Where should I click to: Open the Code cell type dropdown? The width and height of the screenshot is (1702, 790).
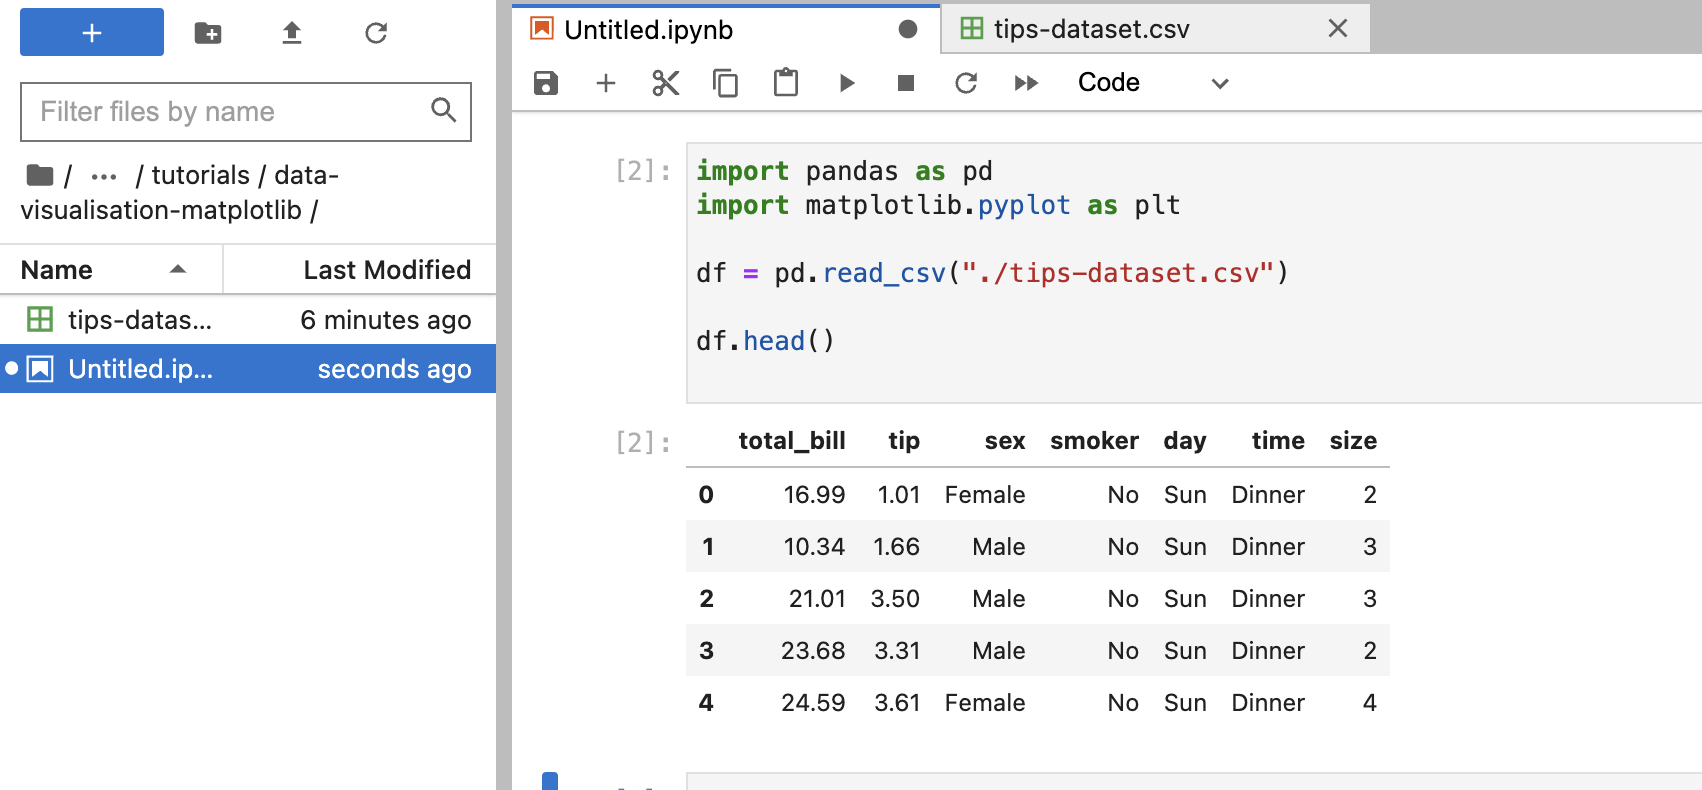(1152, 83)
